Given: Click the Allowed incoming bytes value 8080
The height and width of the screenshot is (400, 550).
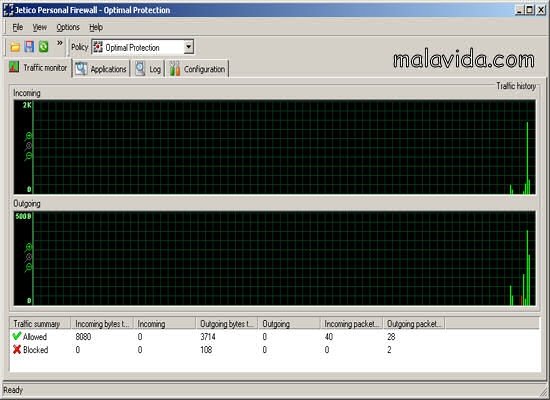Looking at the screenshot, I should tap(83, 337).
